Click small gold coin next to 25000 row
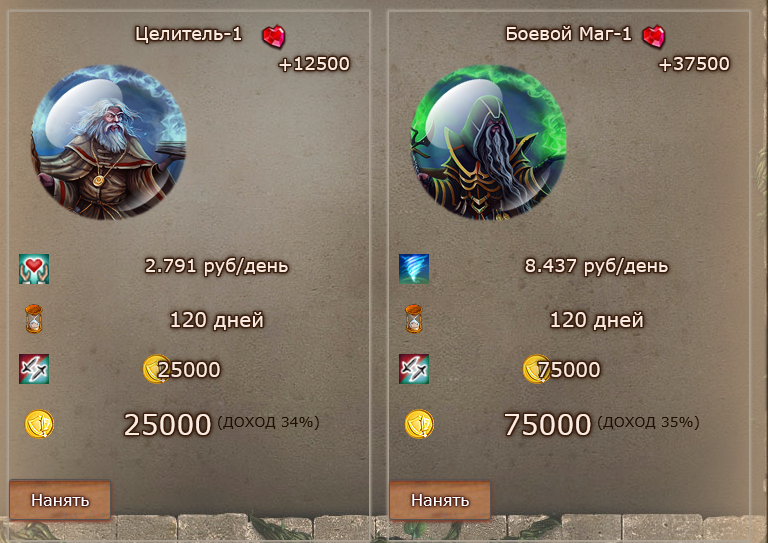The image size is (768, 543). coord(155,369)
